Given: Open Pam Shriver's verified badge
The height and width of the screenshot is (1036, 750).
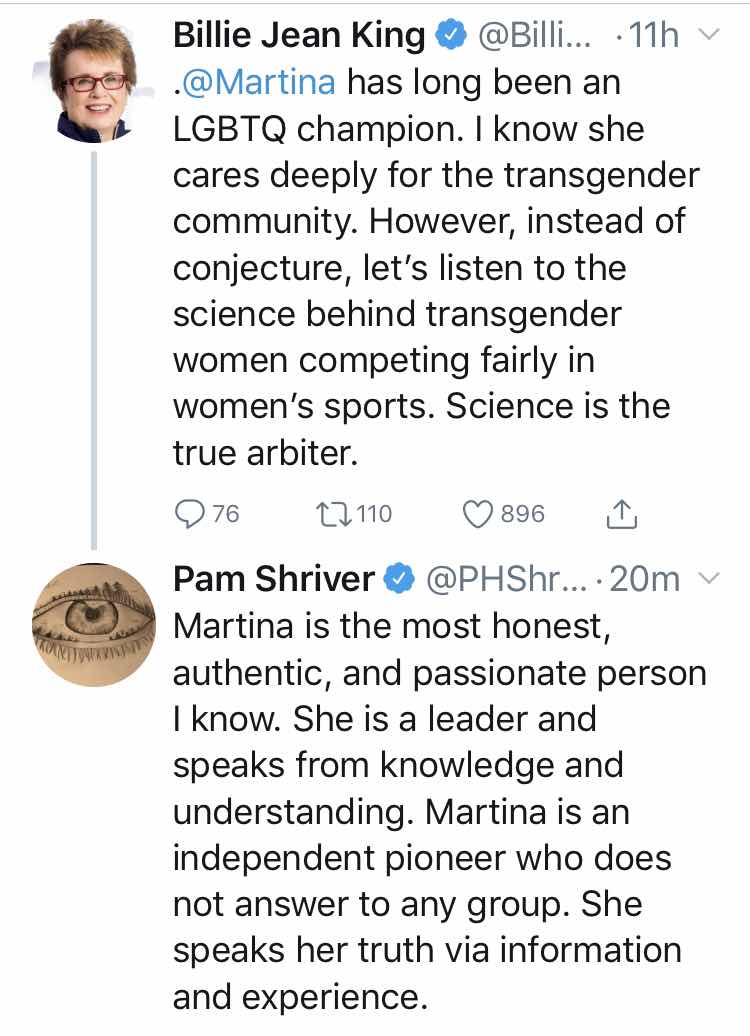Looking at the screenshot, I should (x=400, y=578).
